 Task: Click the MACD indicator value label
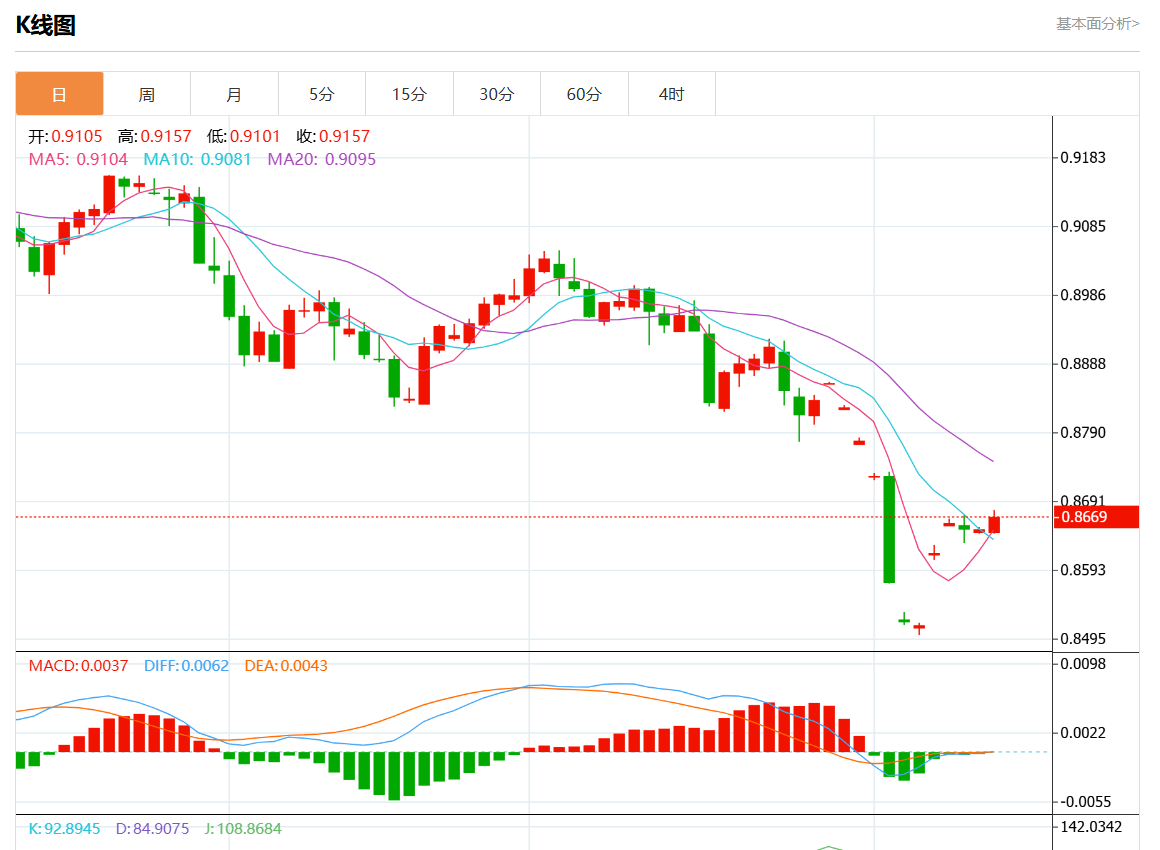pyautogui.click(x=78, y=665)
